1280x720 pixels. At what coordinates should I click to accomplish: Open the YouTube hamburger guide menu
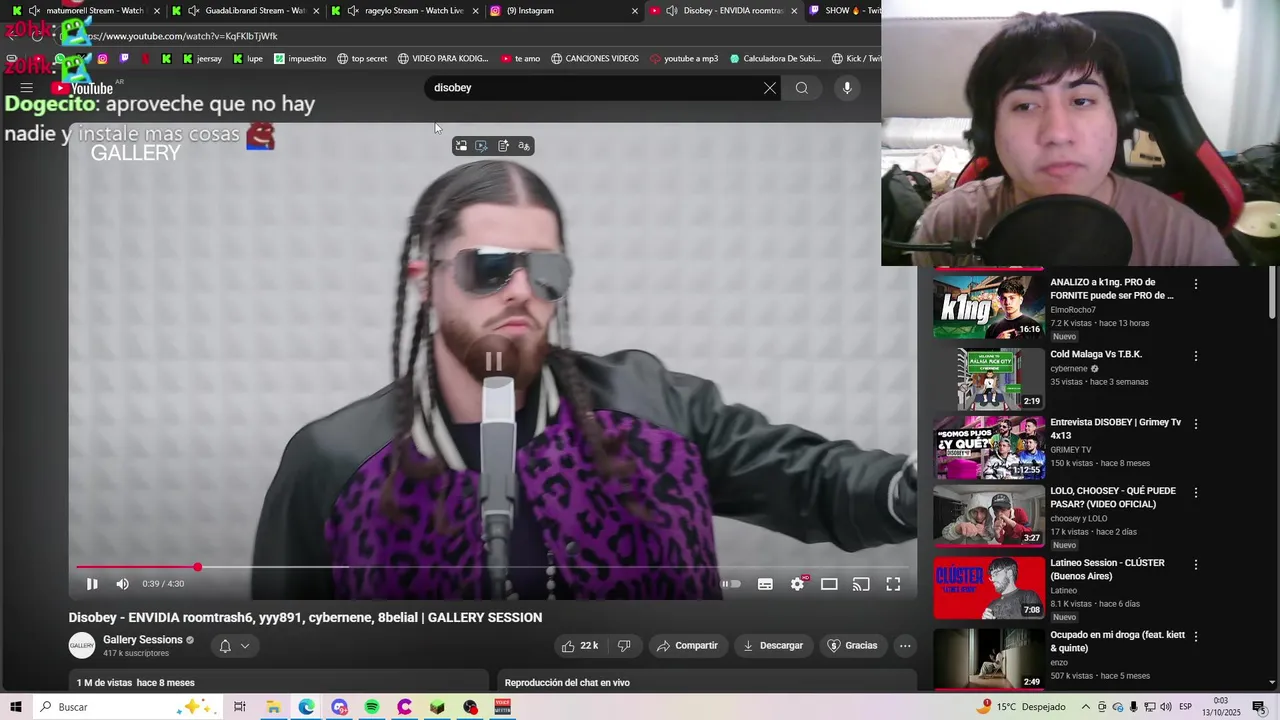[x=27, y=88]
